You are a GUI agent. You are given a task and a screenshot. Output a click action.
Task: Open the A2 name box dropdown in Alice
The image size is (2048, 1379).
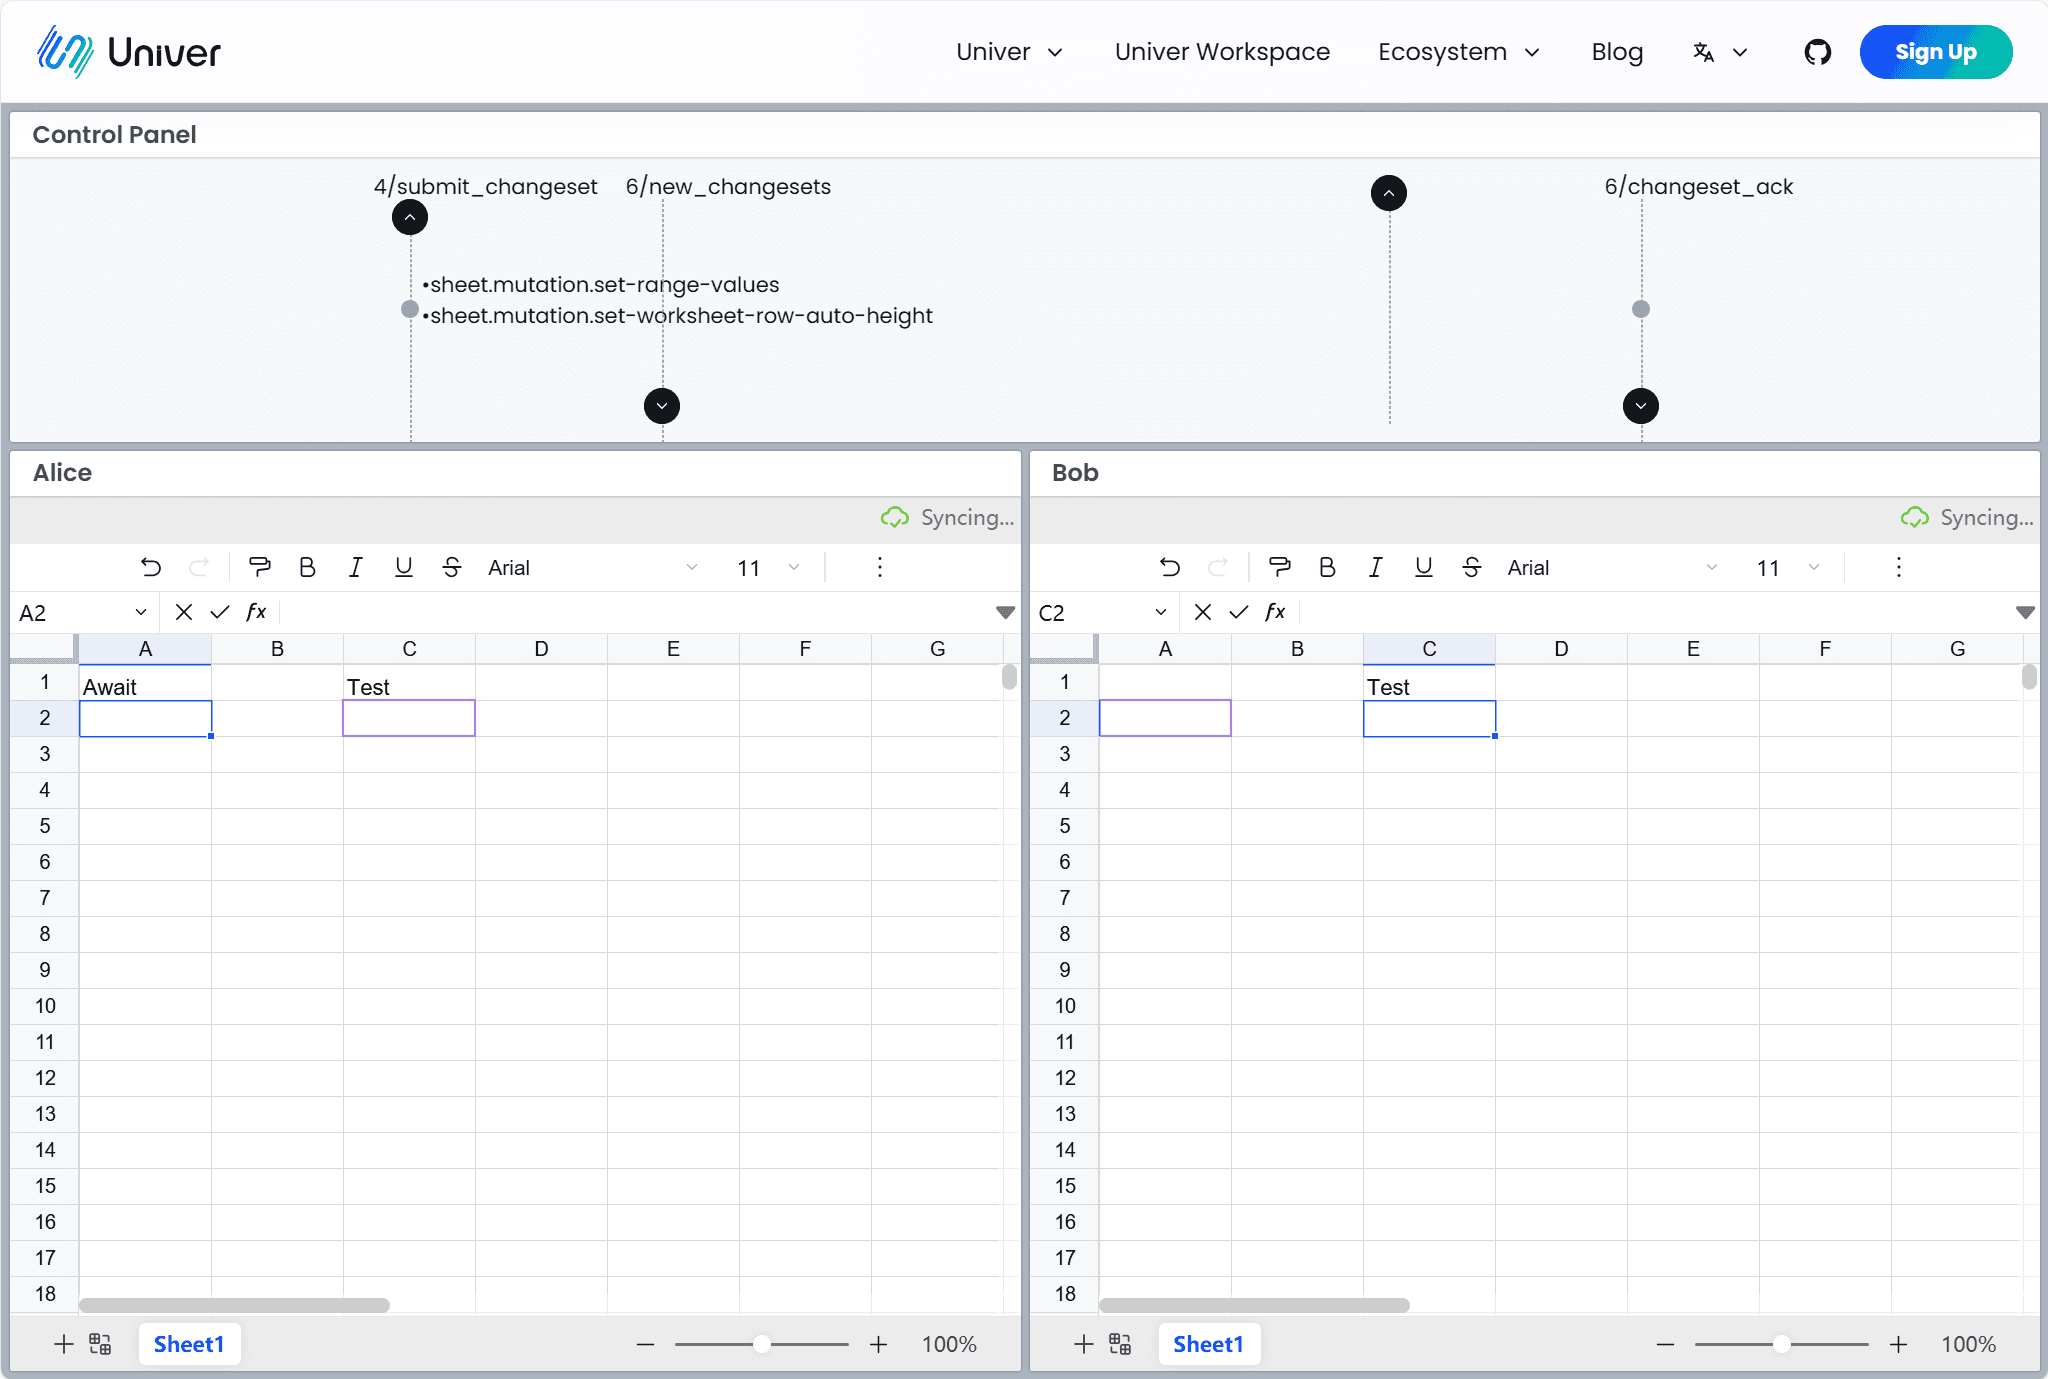(x=140, y=611)
